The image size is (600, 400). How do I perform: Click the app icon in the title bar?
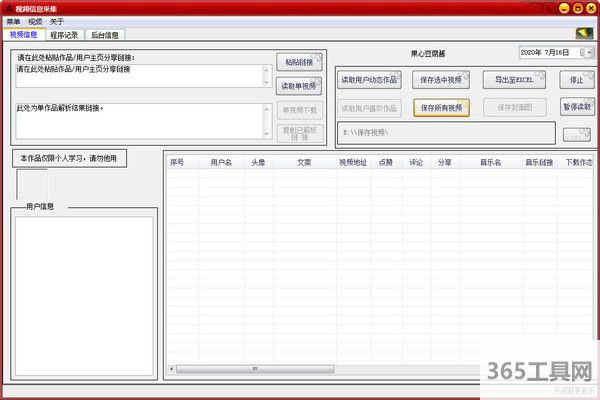pyautogui.click(x=8, y=7)
